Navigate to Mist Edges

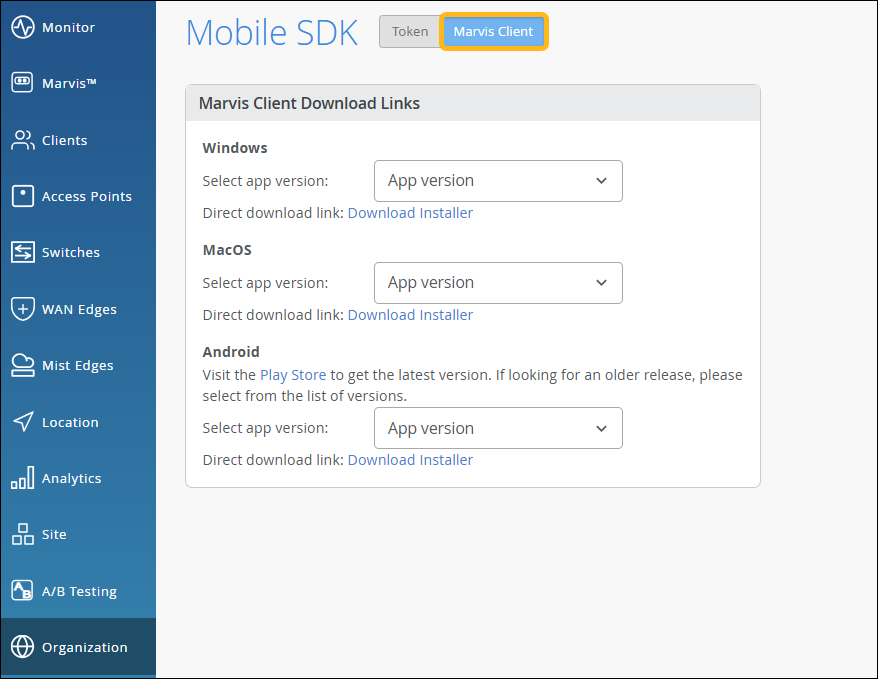pos(78,366)
